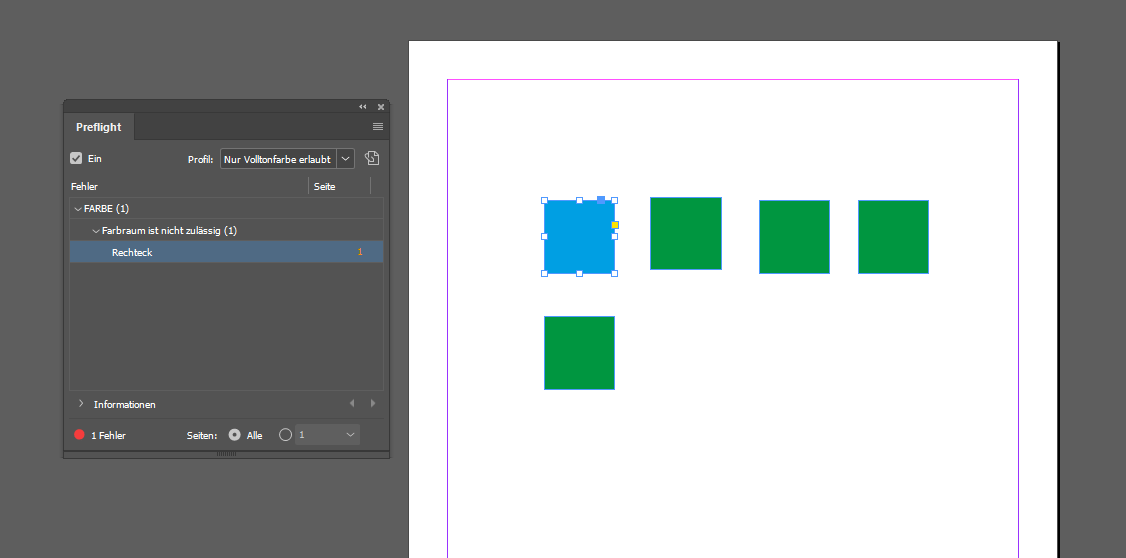Switch to the Preflight tab
Screen dimensions: 1126x558
98,127
